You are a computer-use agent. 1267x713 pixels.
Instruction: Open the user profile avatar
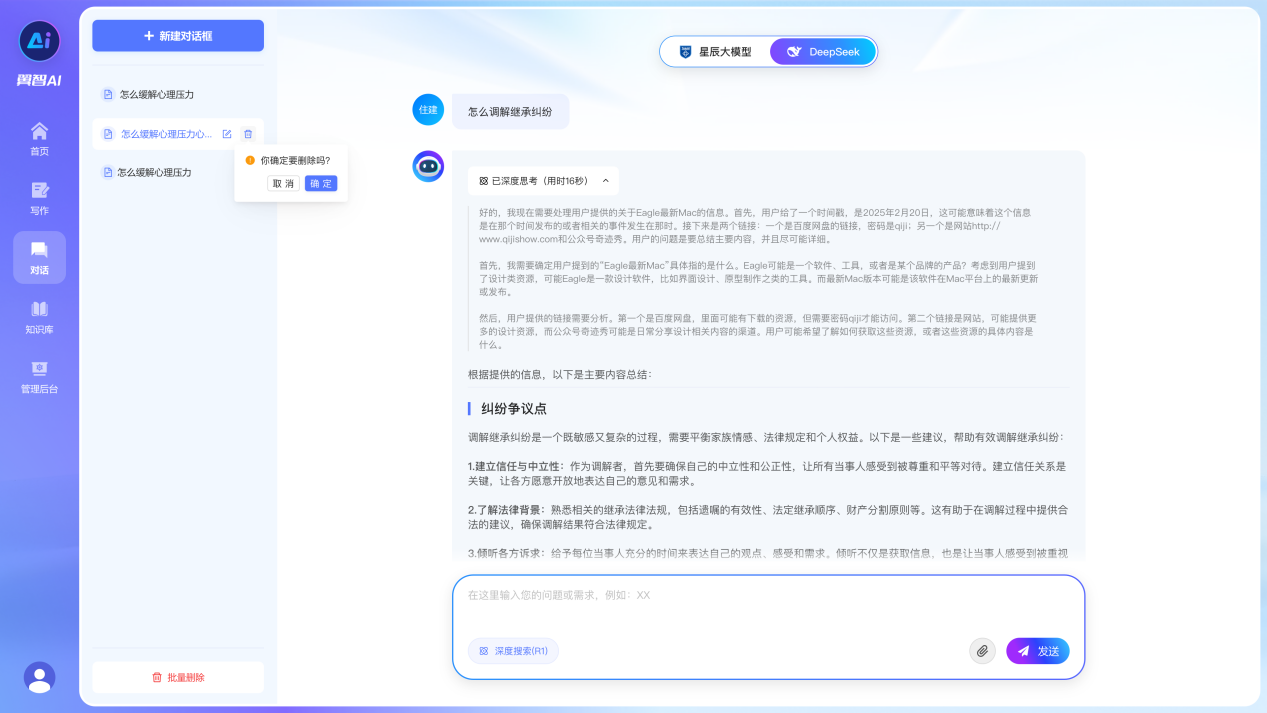[40, 678]
